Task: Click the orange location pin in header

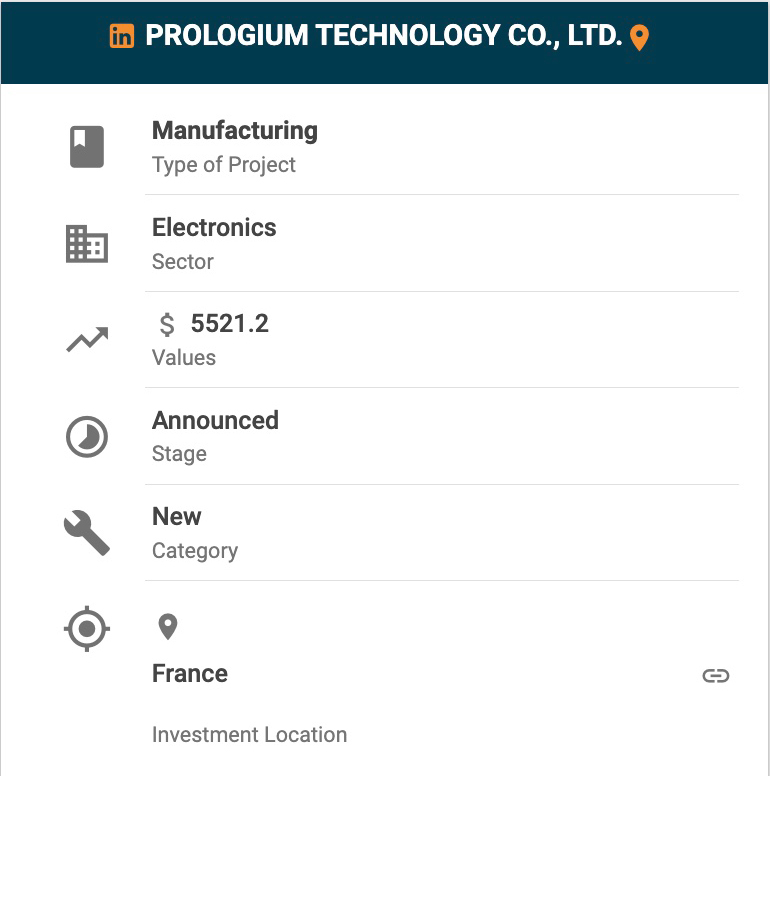Action: point(640,38)
